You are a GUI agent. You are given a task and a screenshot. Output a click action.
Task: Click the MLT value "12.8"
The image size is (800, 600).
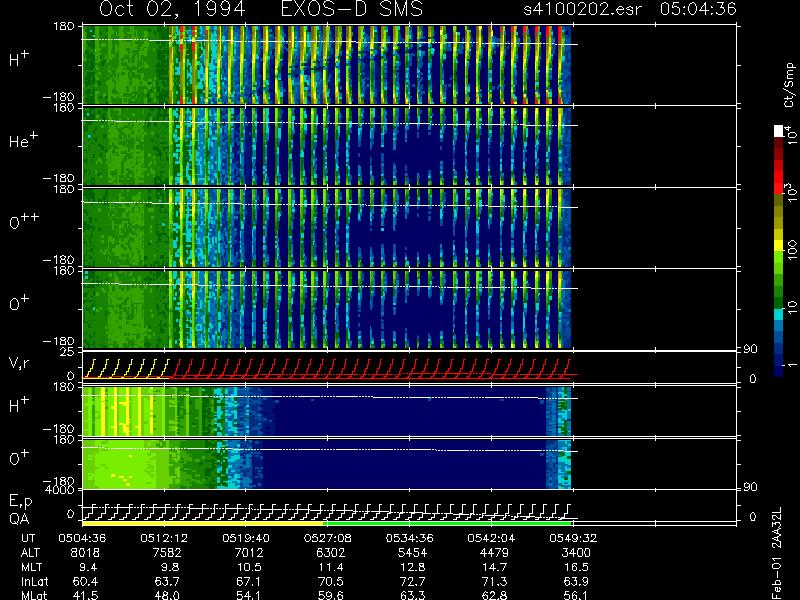tap(413, 567)
